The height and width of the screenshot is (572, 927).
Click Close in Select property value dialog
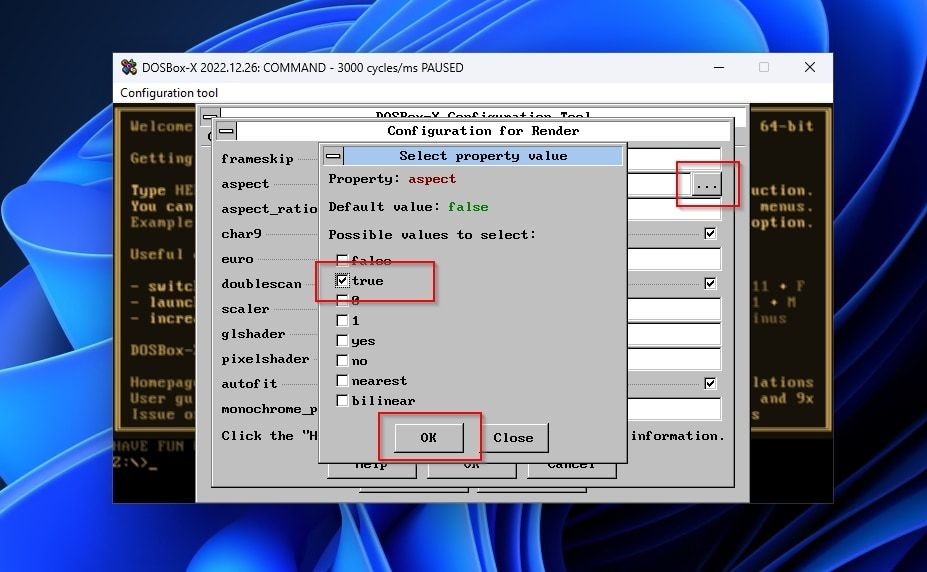coord(513,438)
